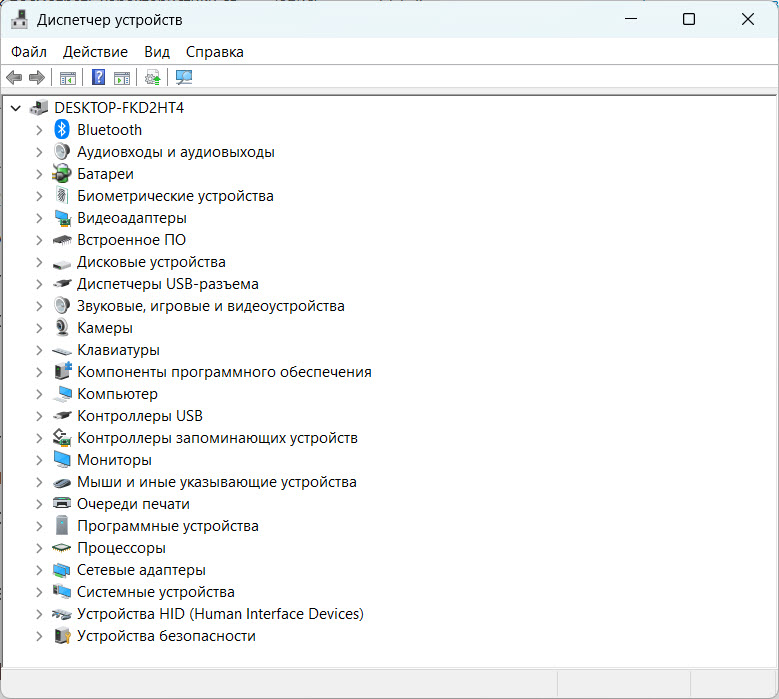
Task: Select the Процессоры tree item
Action: pyautogui.click(x=121, y=548)
